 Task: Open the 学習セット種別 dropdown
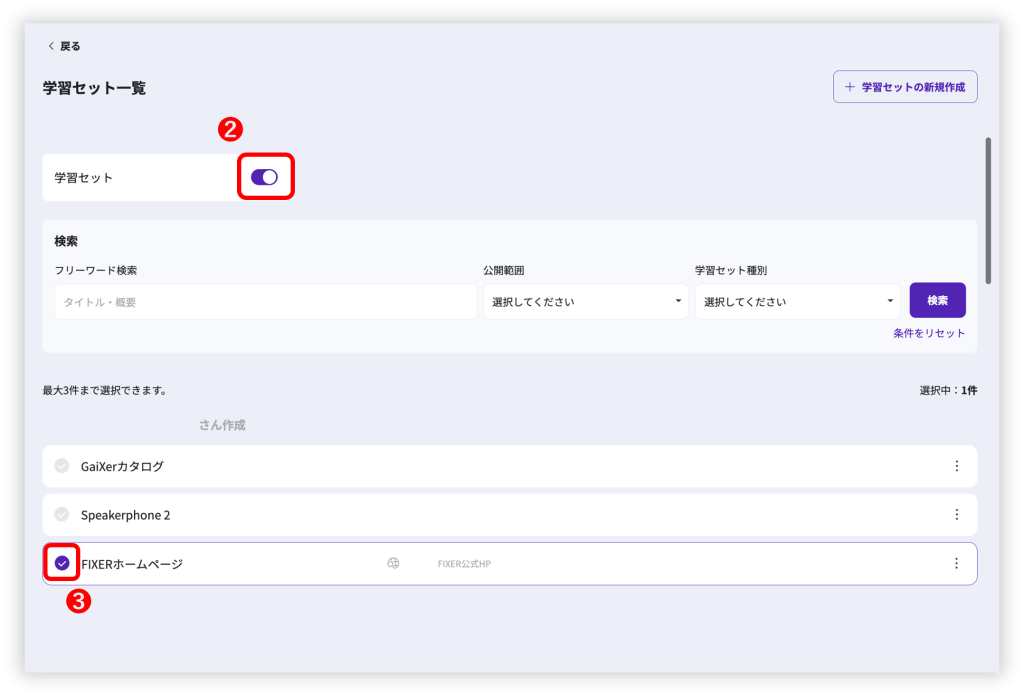click(x=797, y=302)
